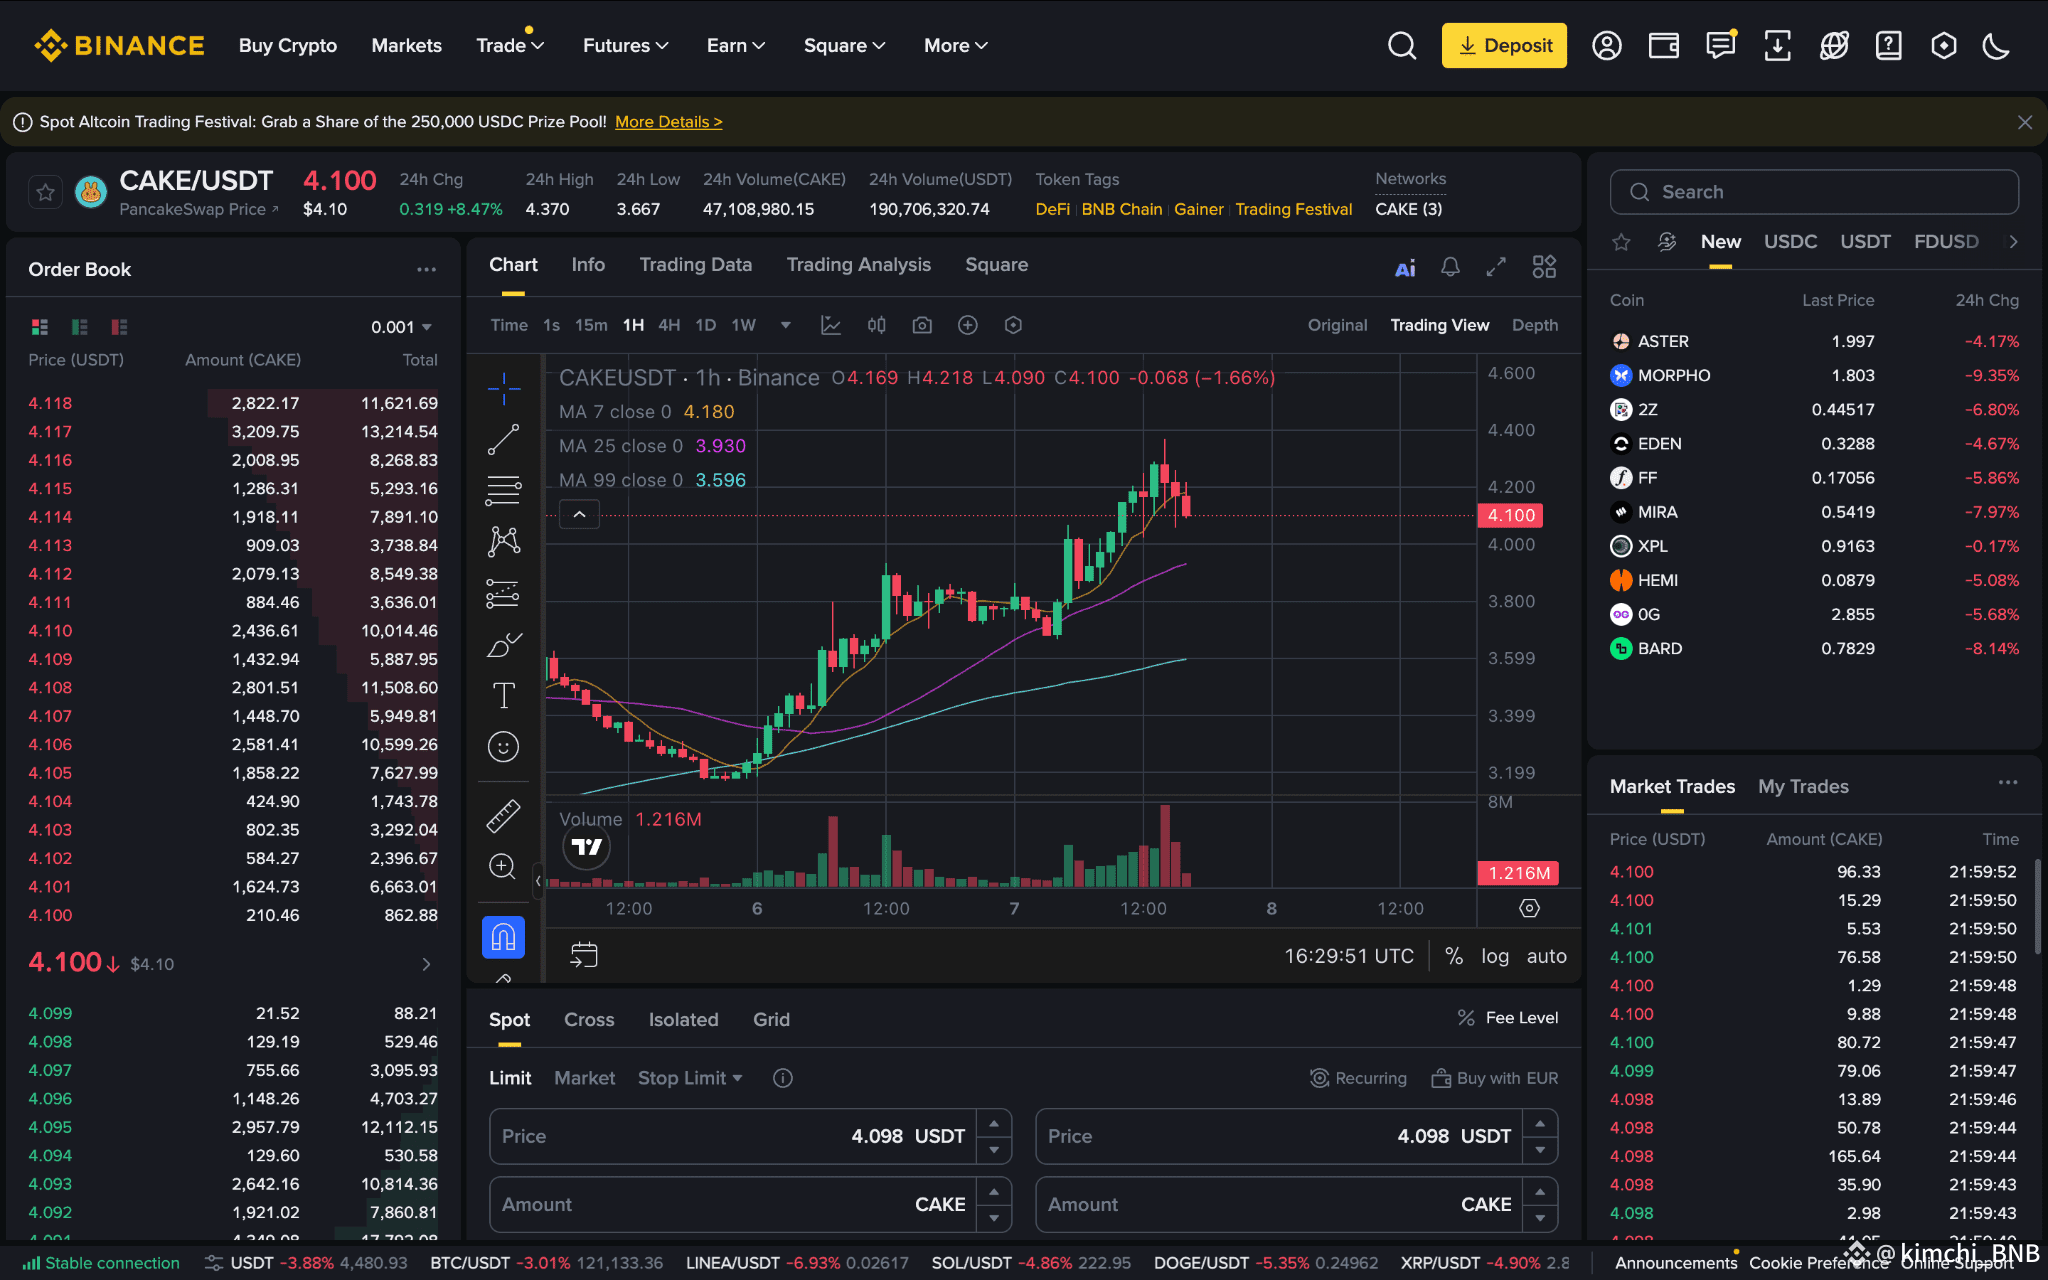The image size is (2048, 1280).
Task: Open the go-to-date calendar icon
Action: coord(584,955)
